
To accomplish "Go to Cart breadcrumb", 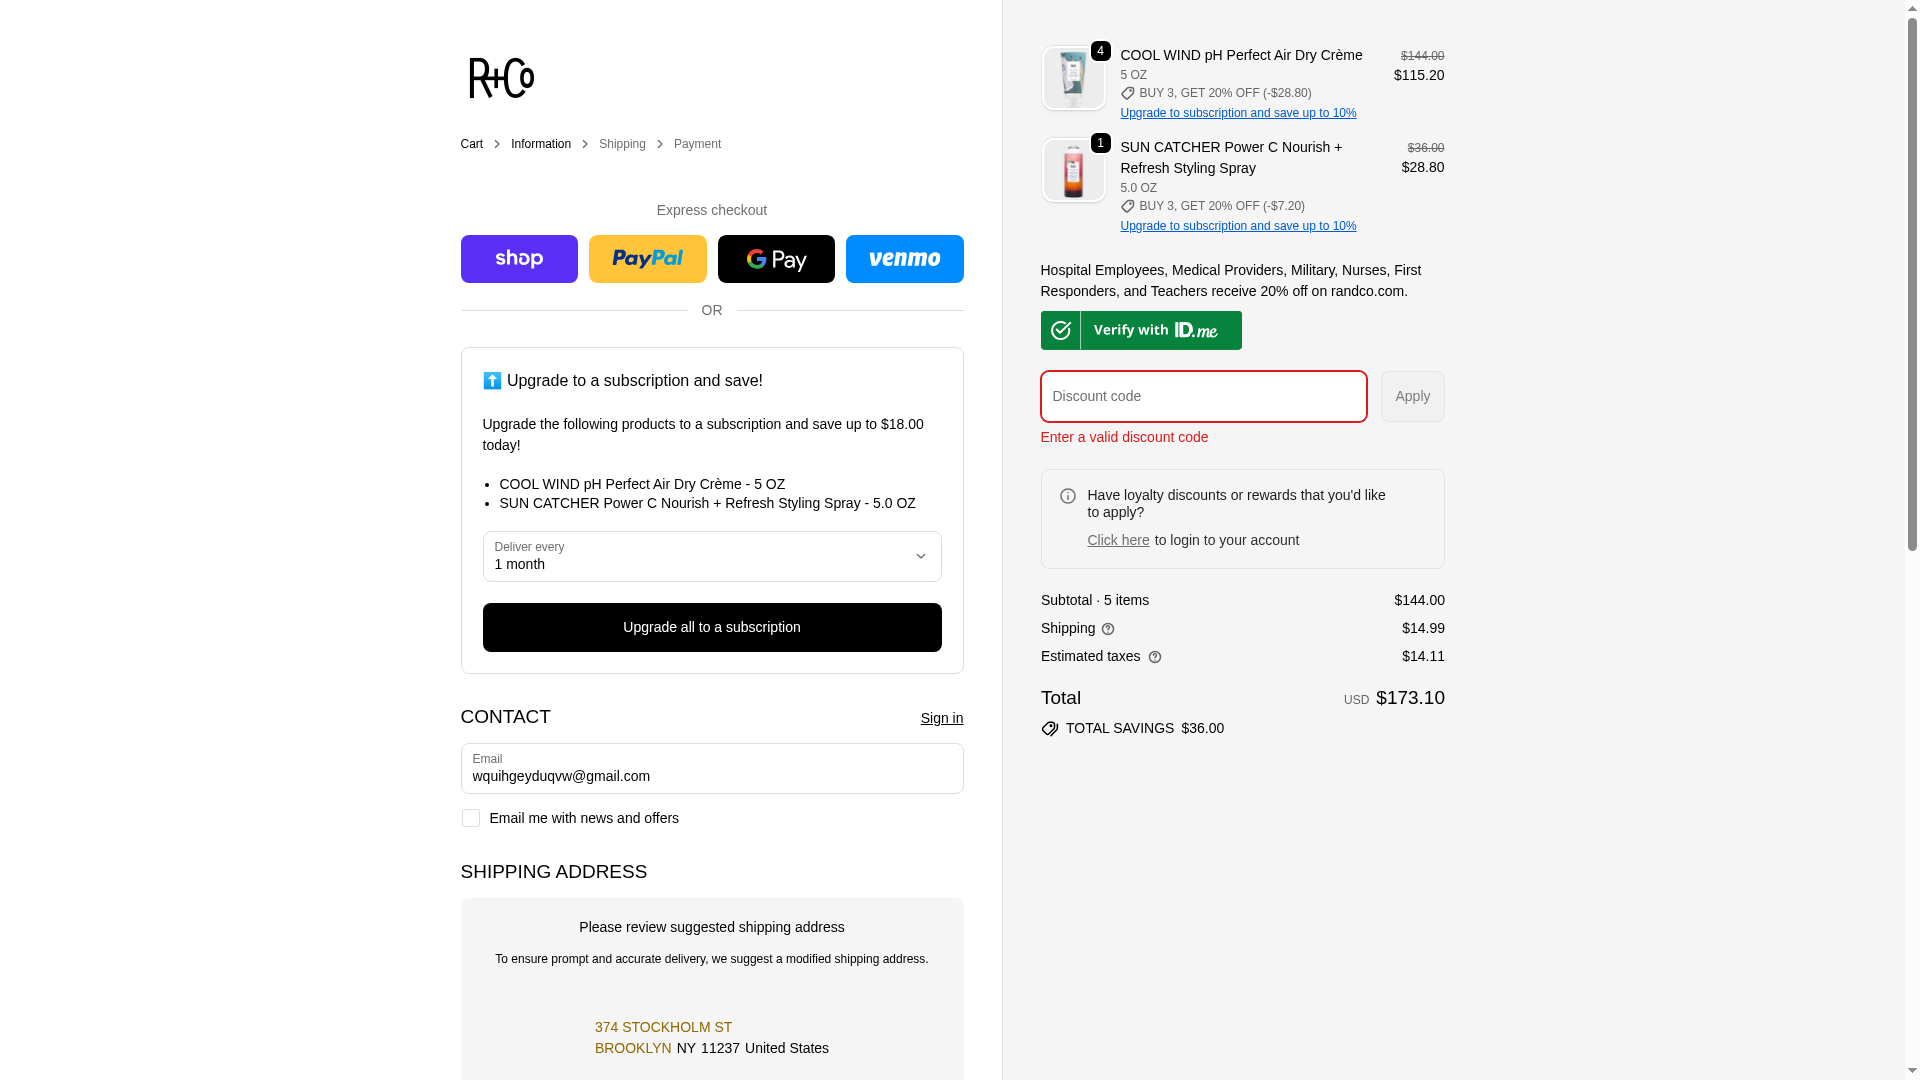I will coord(471,144).
